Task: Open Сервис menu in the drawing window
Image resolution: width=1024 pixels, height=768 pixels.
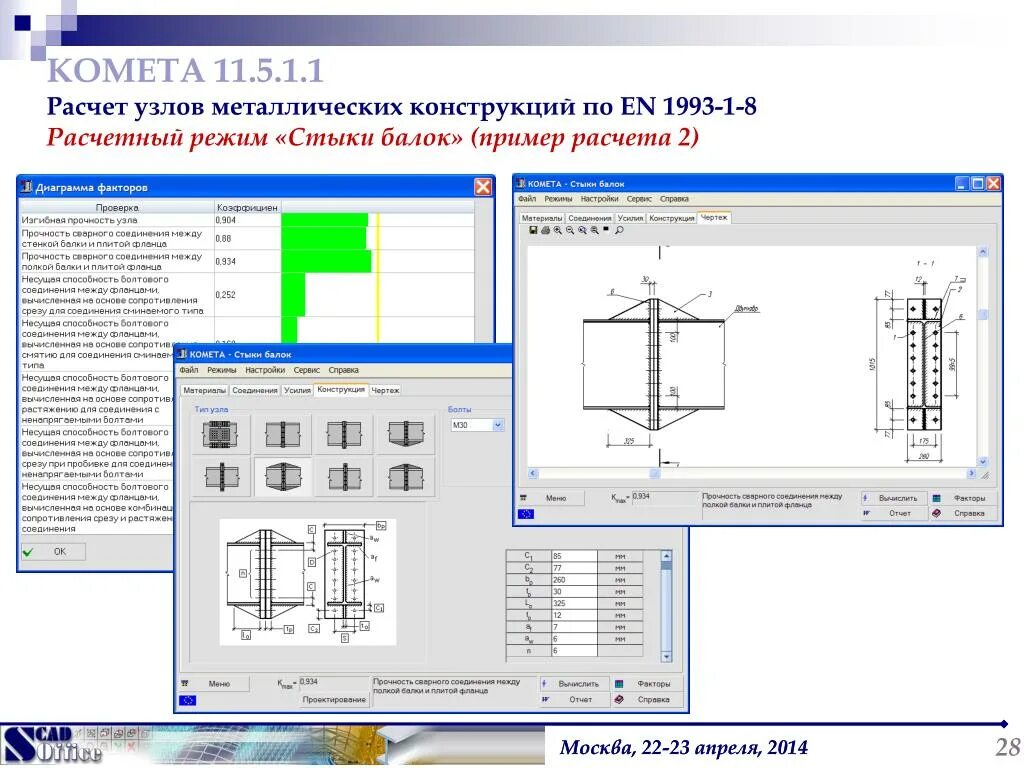Action: coord(639,199)
